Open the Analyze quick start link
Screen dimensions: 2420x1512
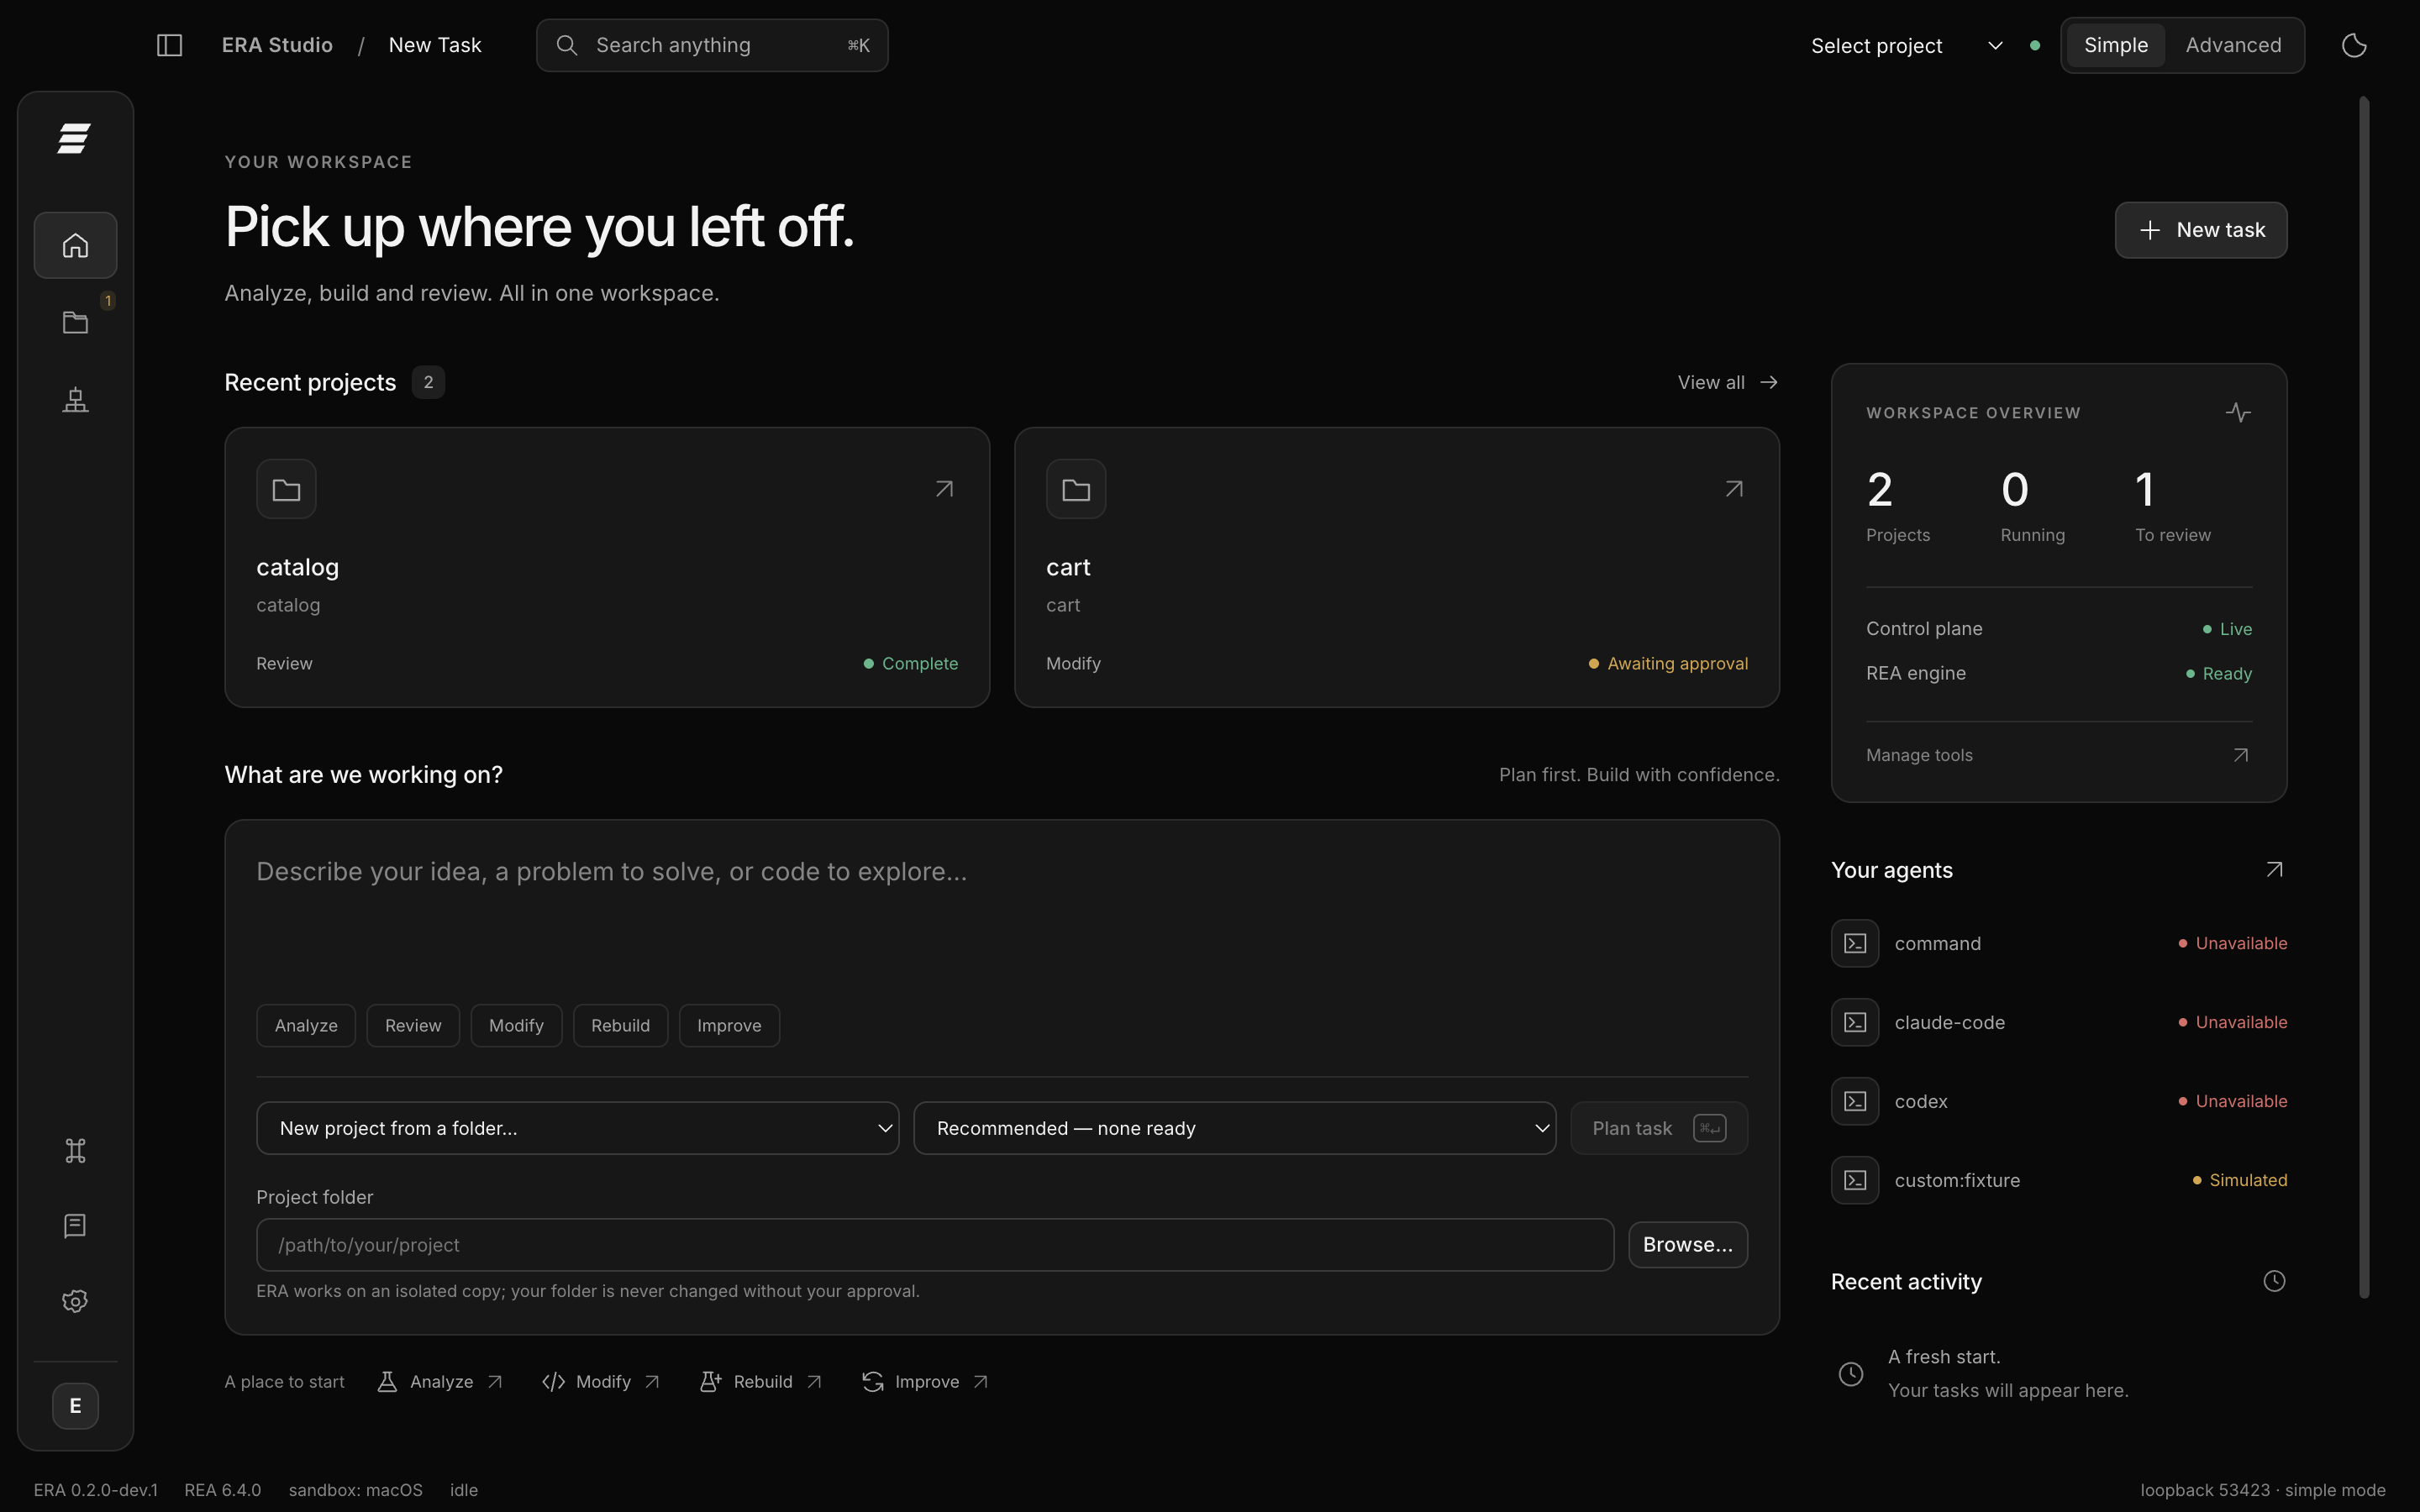tap(440, 1382)
